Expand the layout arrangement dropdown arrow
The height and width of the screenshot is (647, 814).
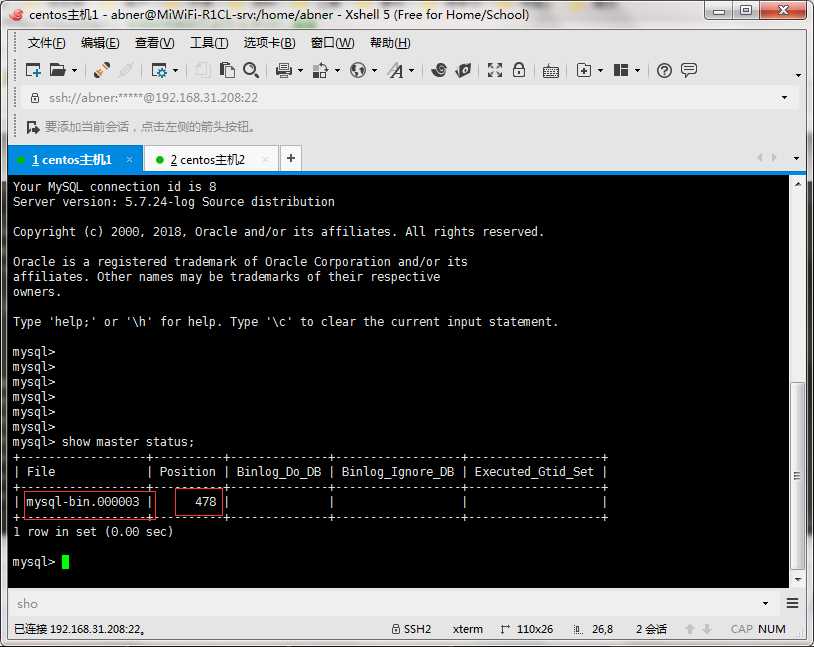[637, 70]
